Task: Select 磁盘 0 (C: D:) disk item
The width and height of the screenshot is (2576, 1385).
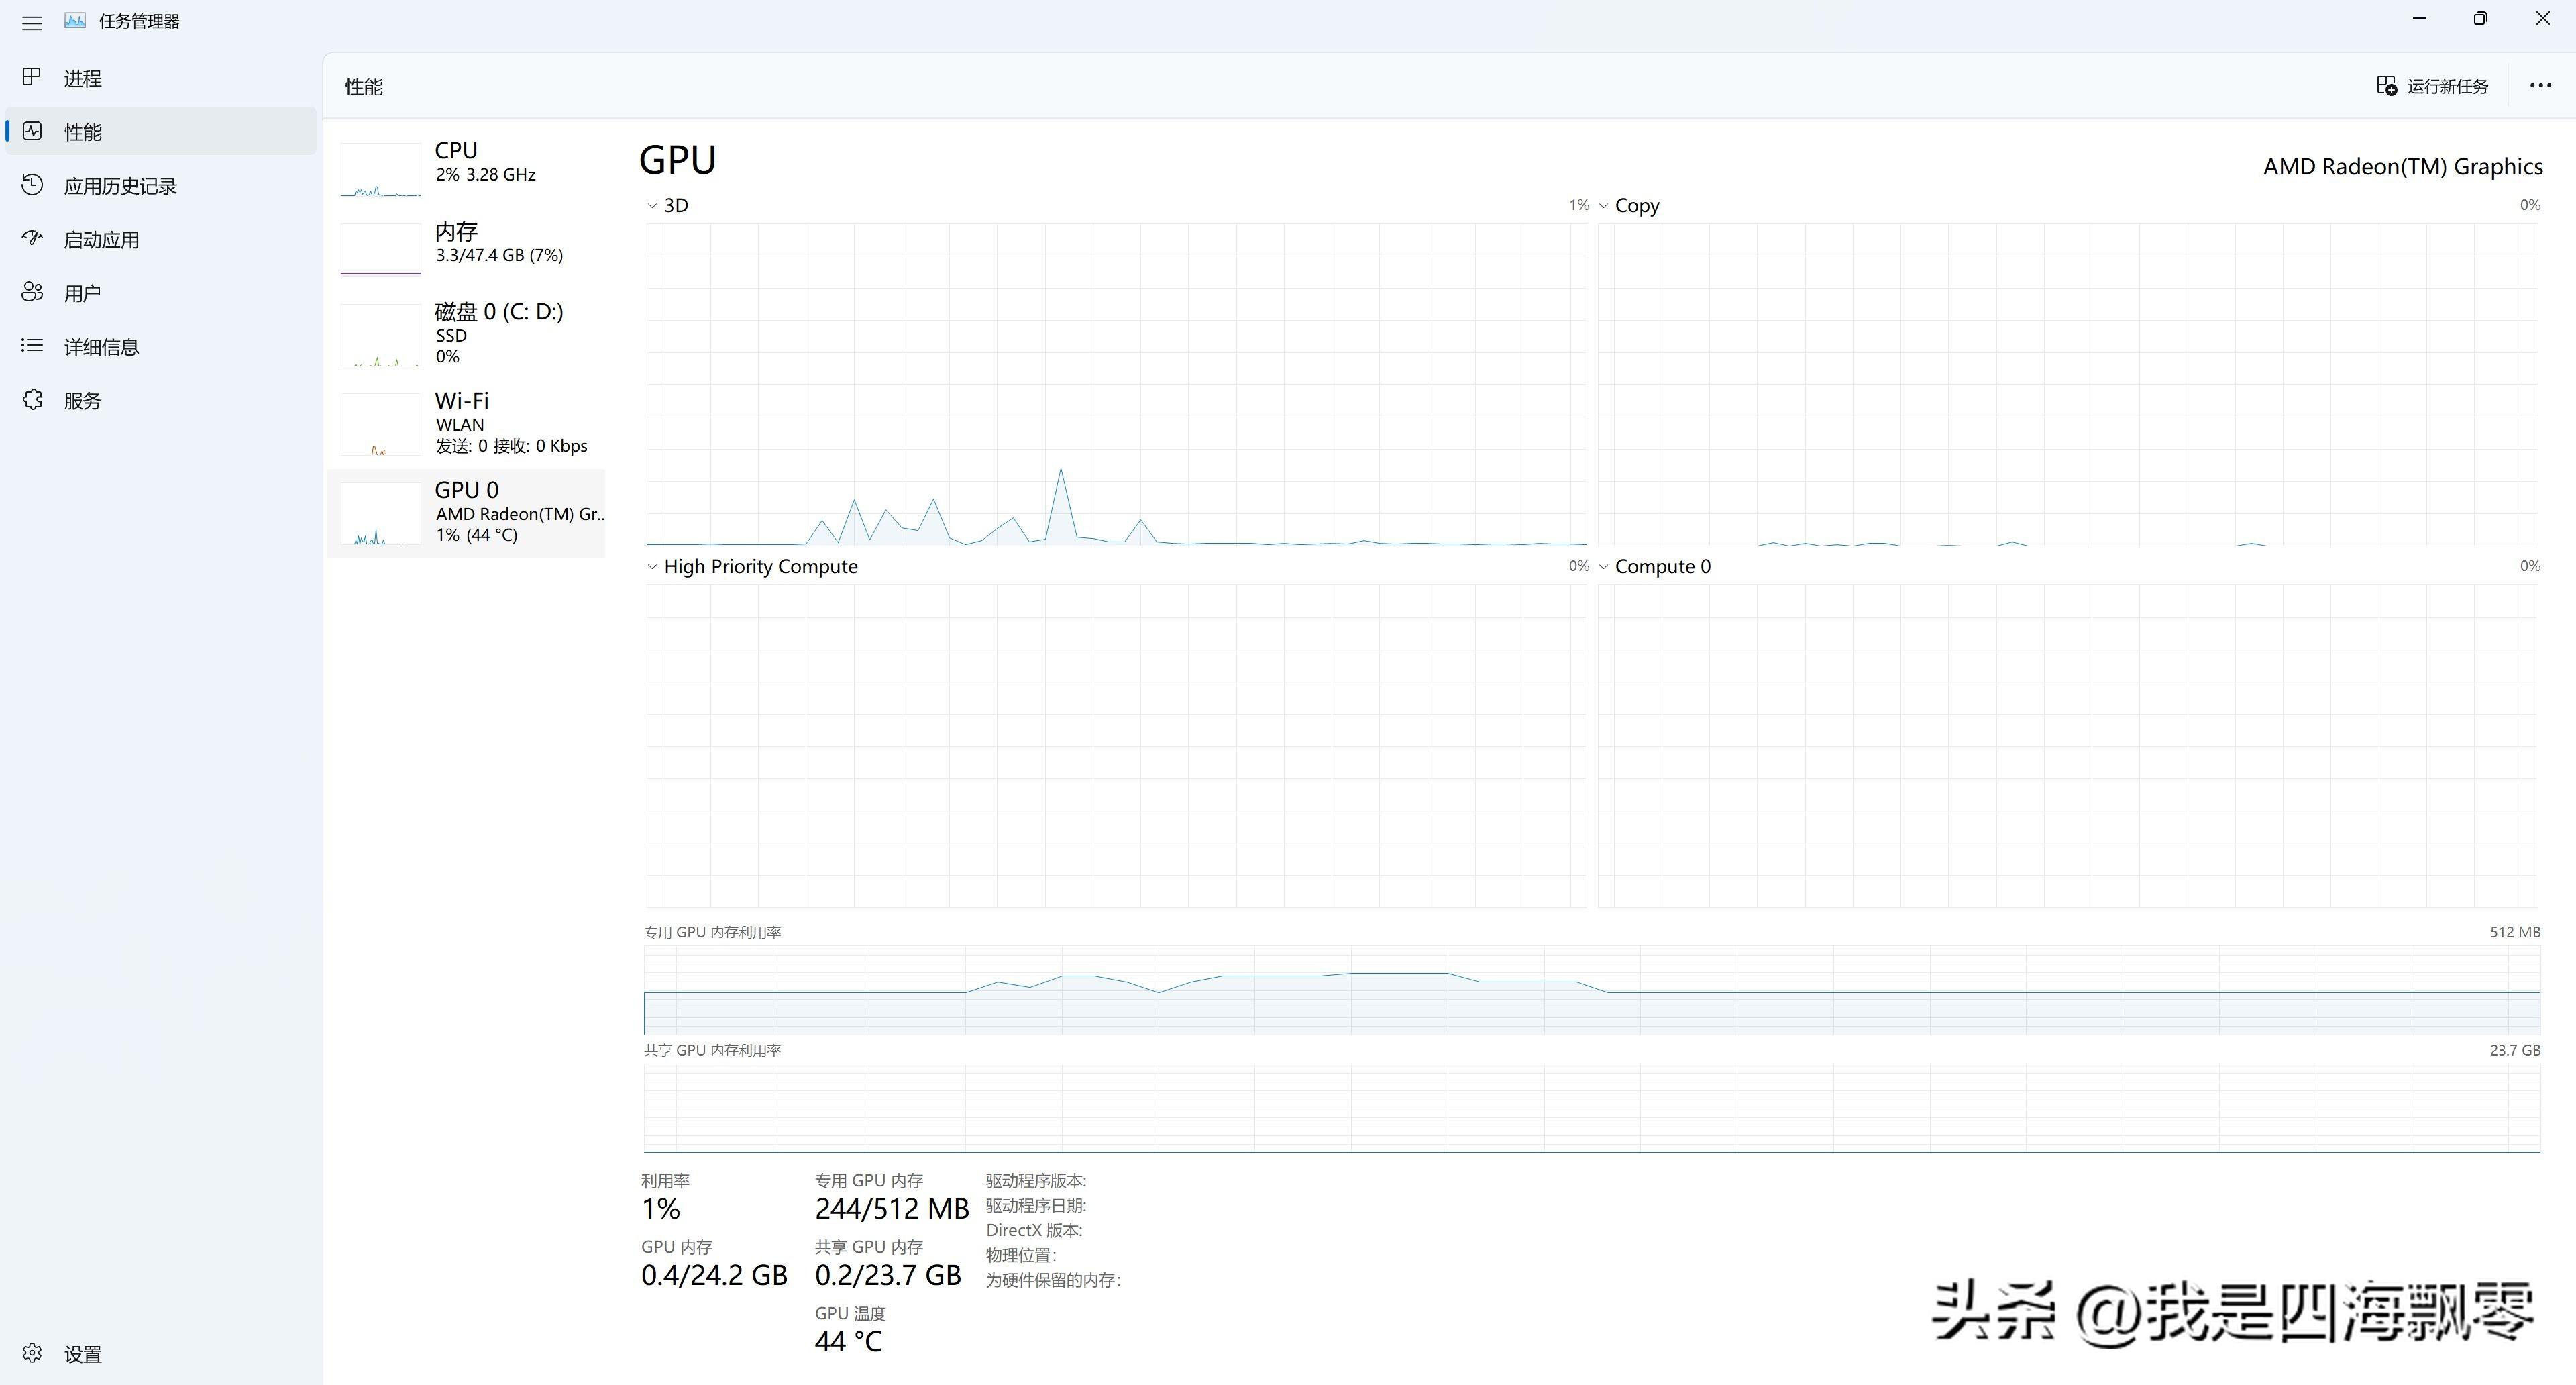Action: (466, 334)
